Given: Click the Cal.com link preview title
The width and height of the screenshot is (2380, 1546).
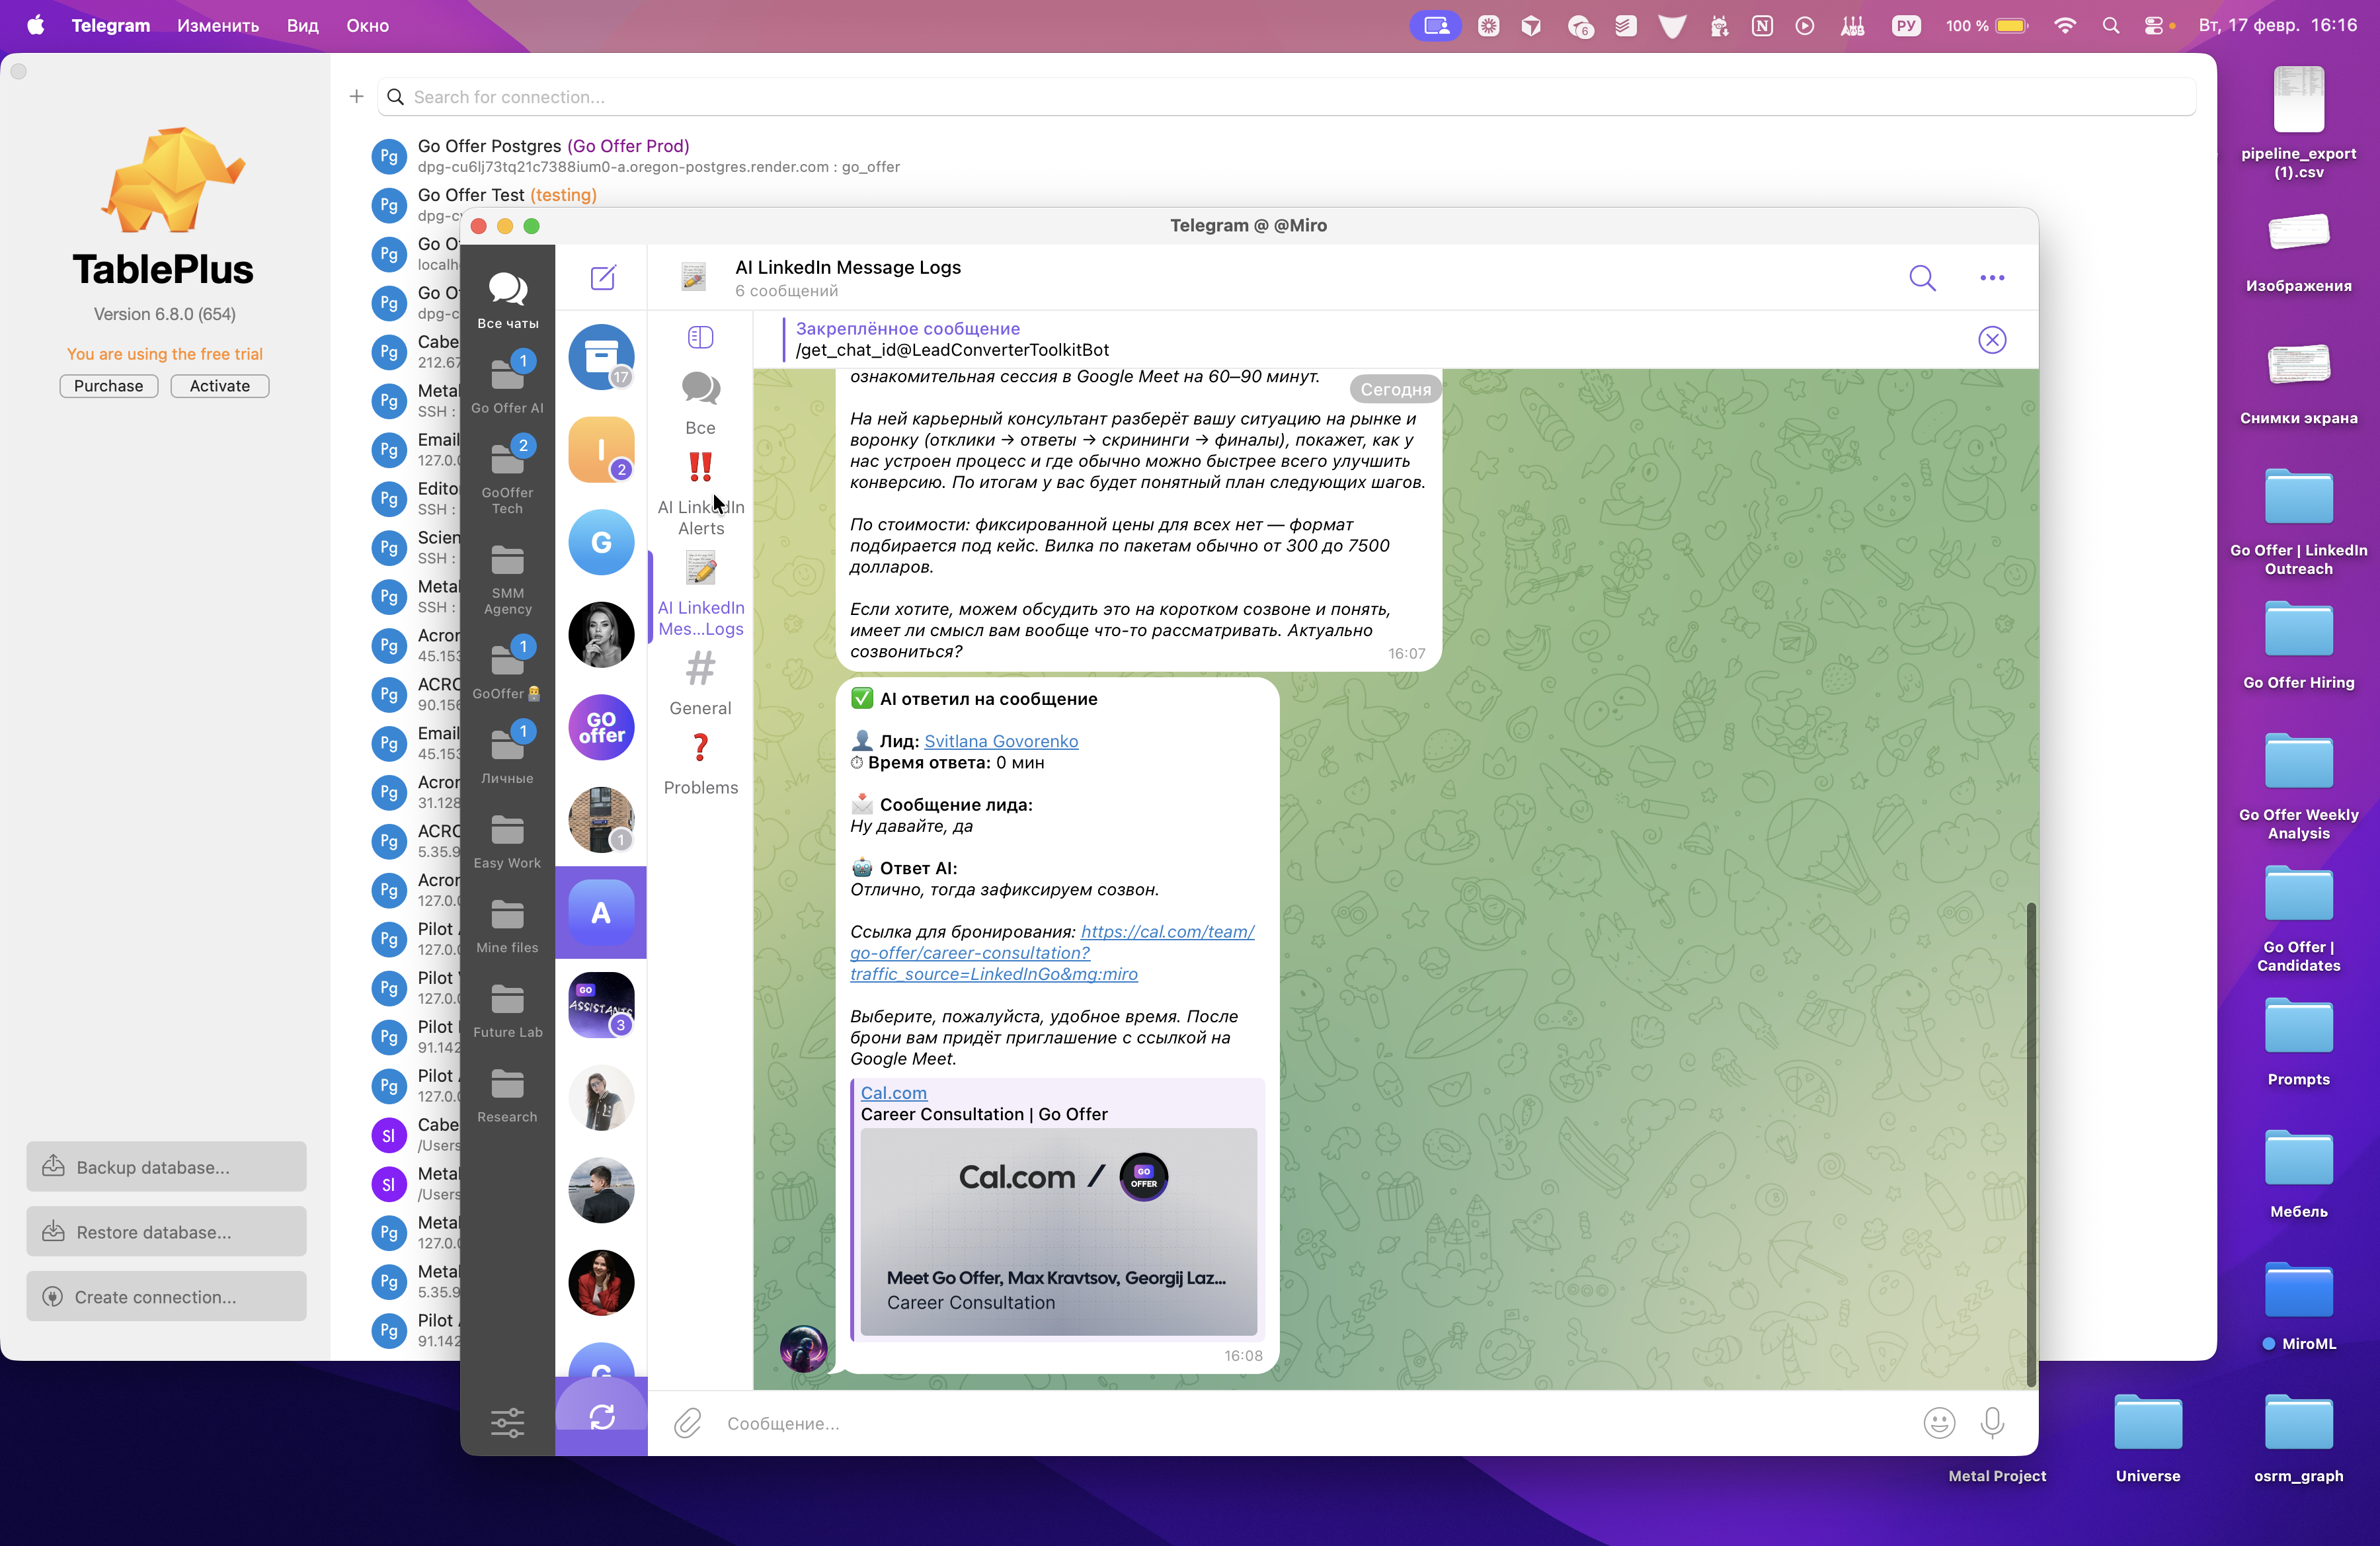Looking at the screenshot, I should (x=893, y=1093).
